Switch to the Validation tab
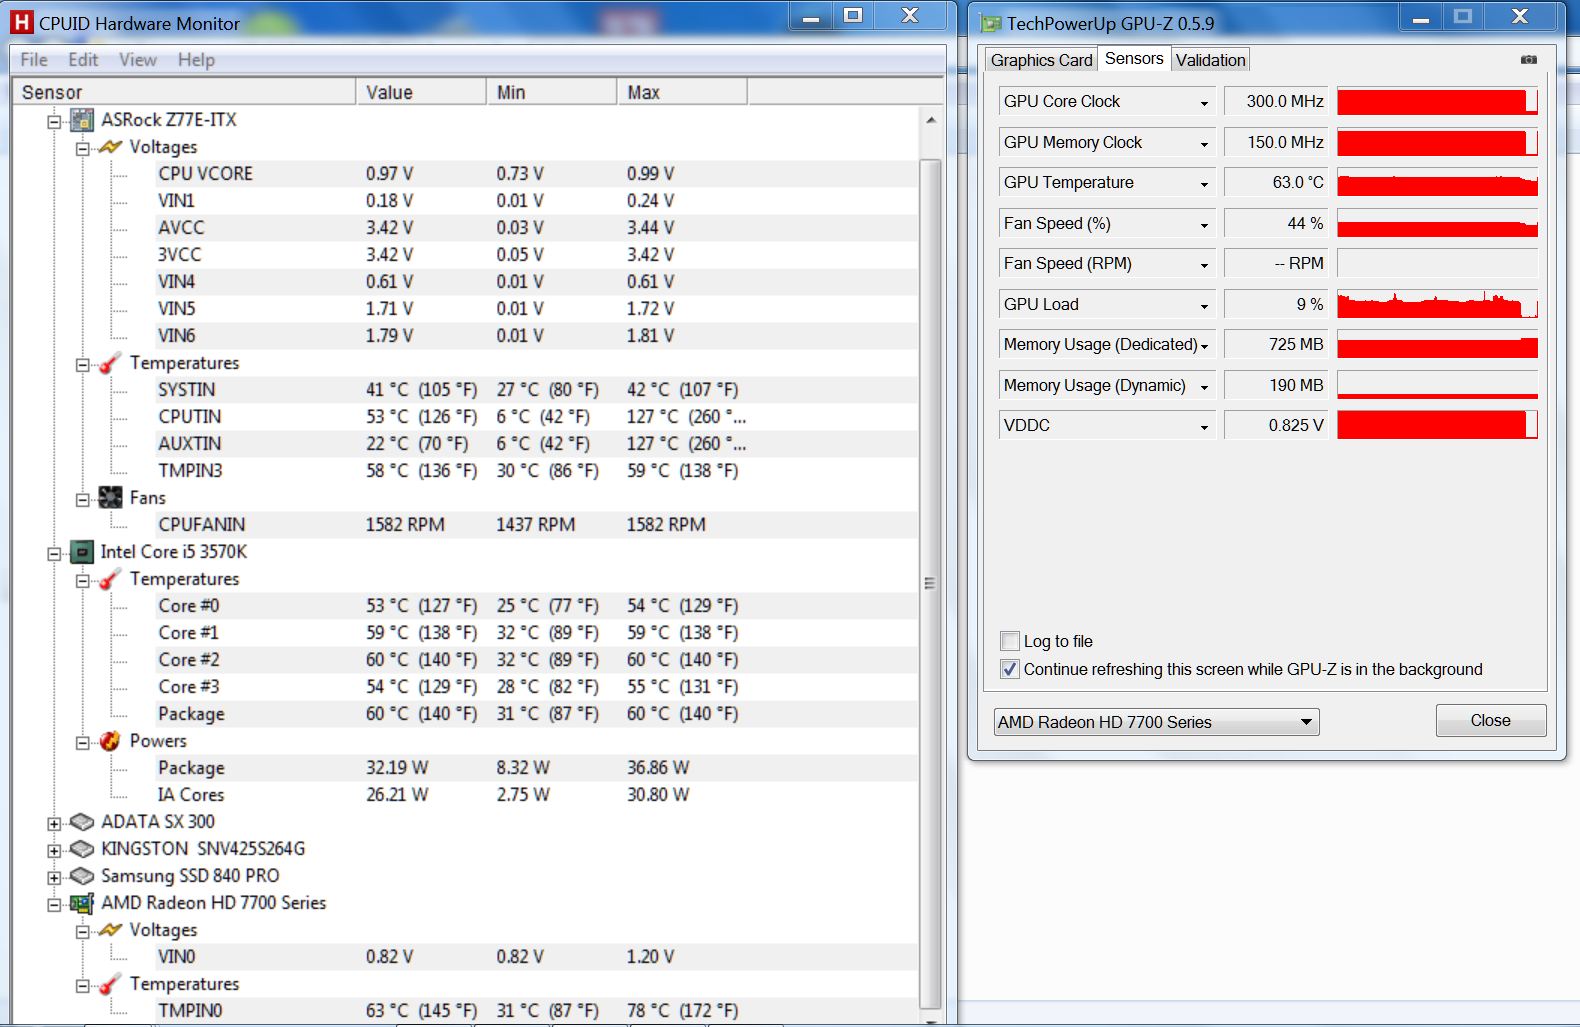 point(1210,60)
